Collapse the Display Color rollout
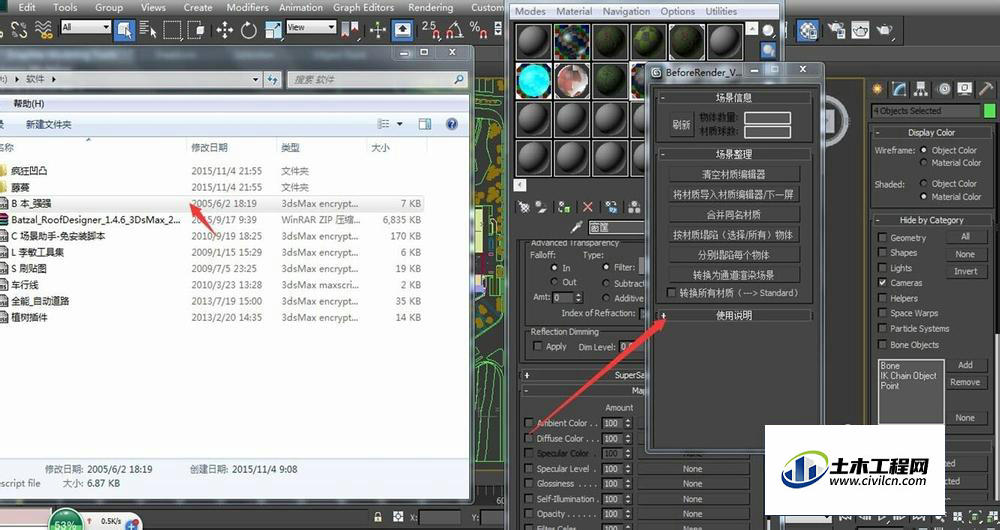Screen dimensions: 1000x530 (931, 133)
